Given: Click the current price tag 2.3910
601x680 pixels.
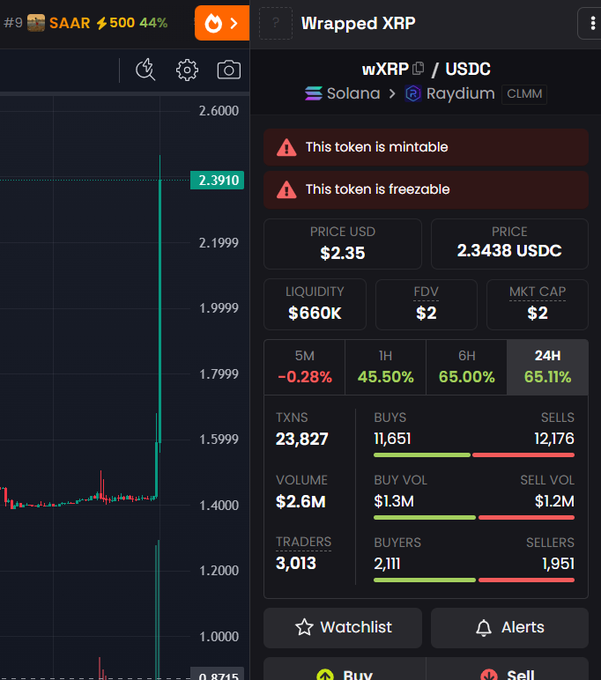Looking at the screenshot, I should (217, 180).
